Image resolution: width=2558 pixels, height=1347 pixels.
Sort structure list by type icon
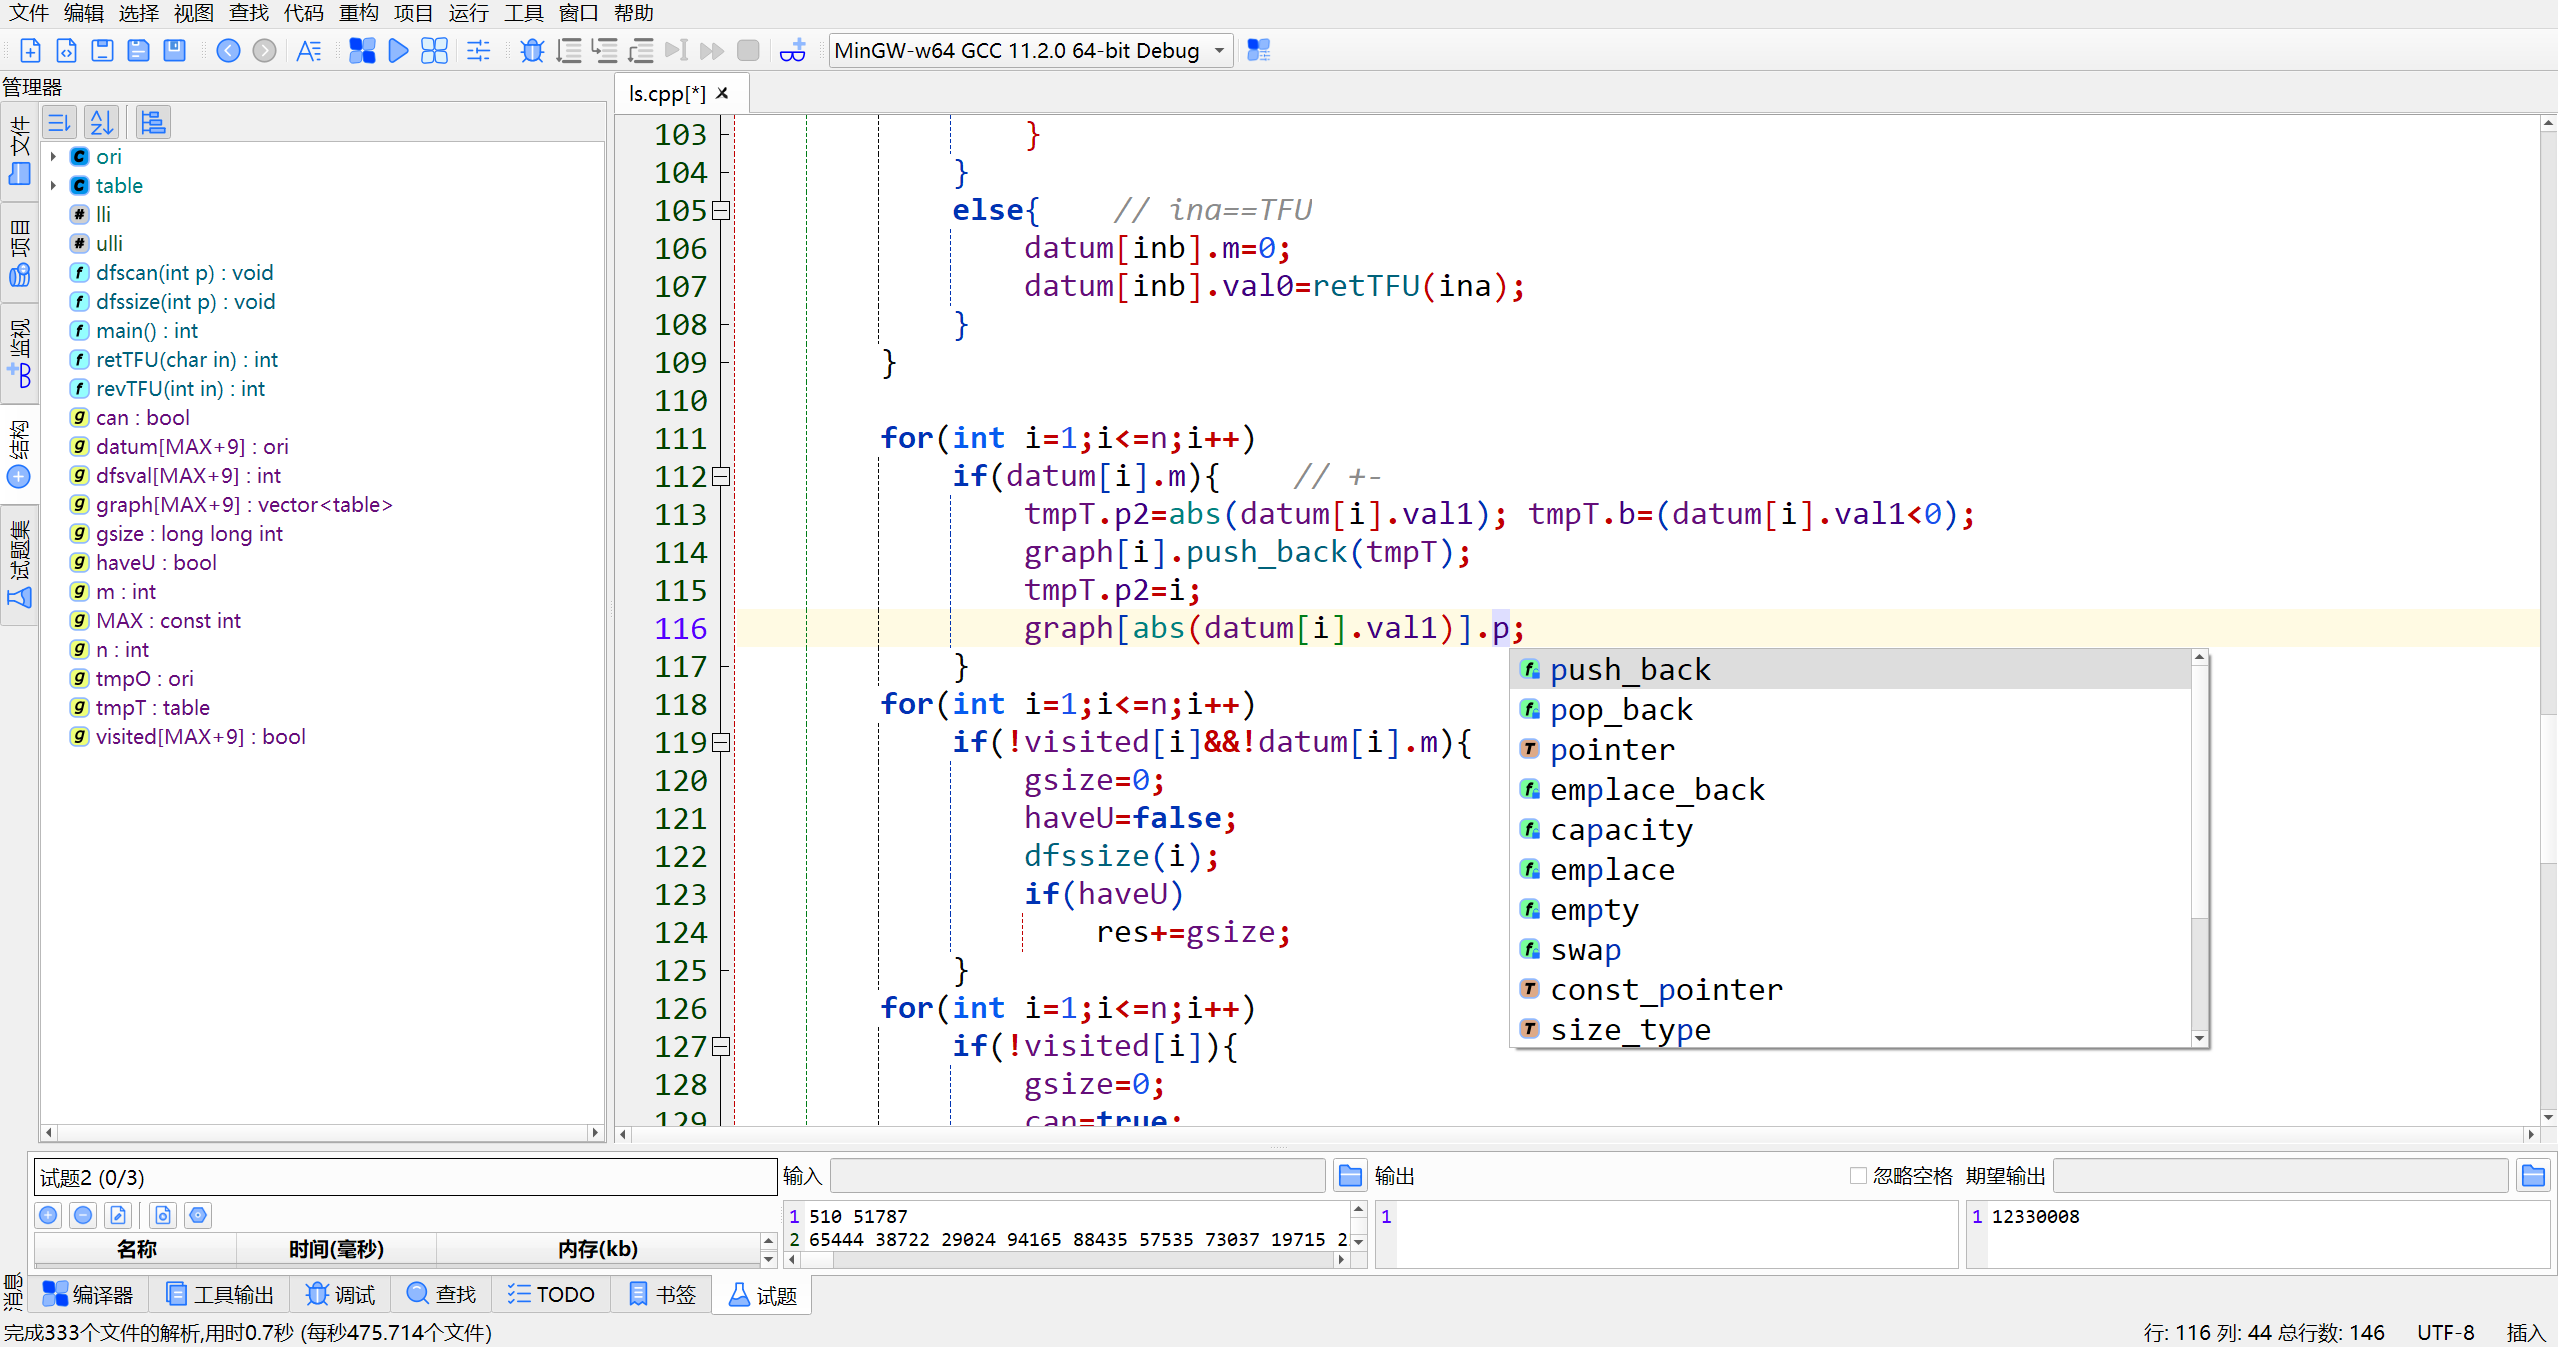(x=59, y=123)
